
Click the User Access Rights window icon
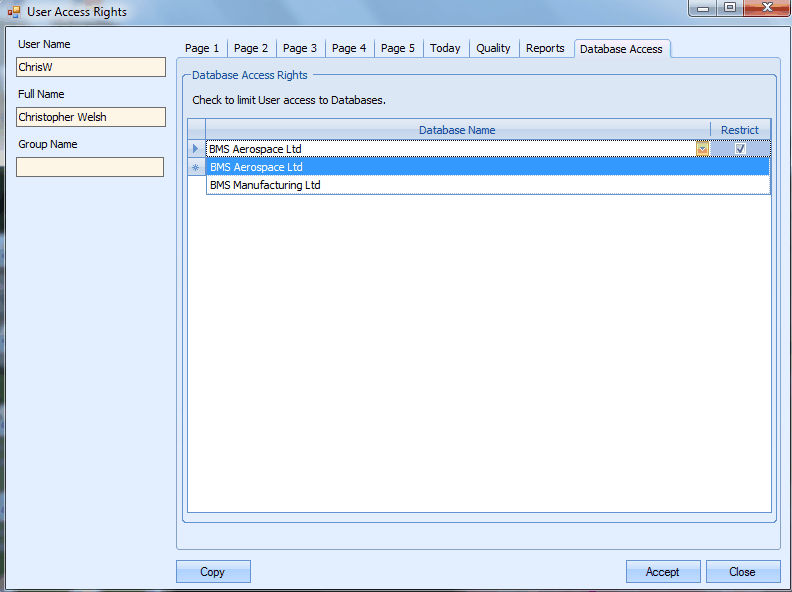coord(14,12)
